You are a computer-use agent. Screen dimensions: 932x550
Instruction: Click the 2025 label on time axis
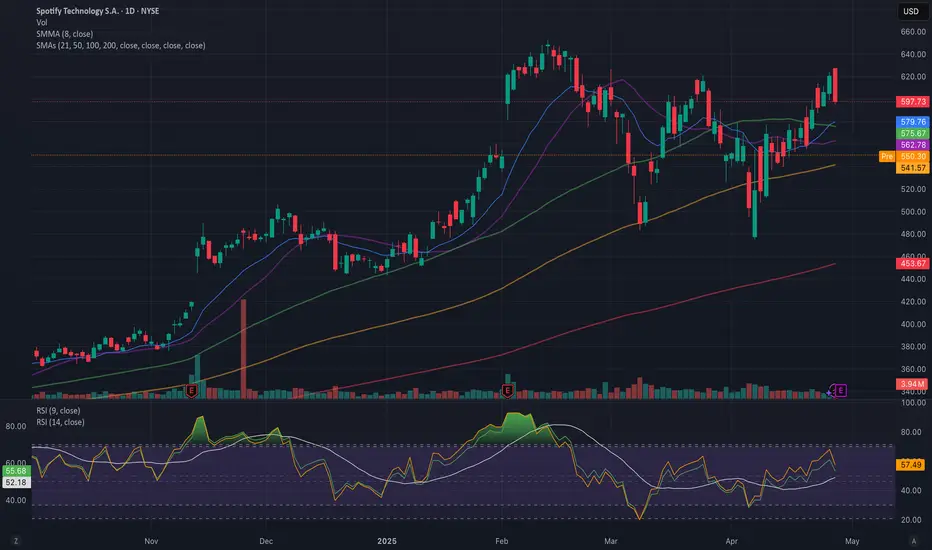(387, 541)
